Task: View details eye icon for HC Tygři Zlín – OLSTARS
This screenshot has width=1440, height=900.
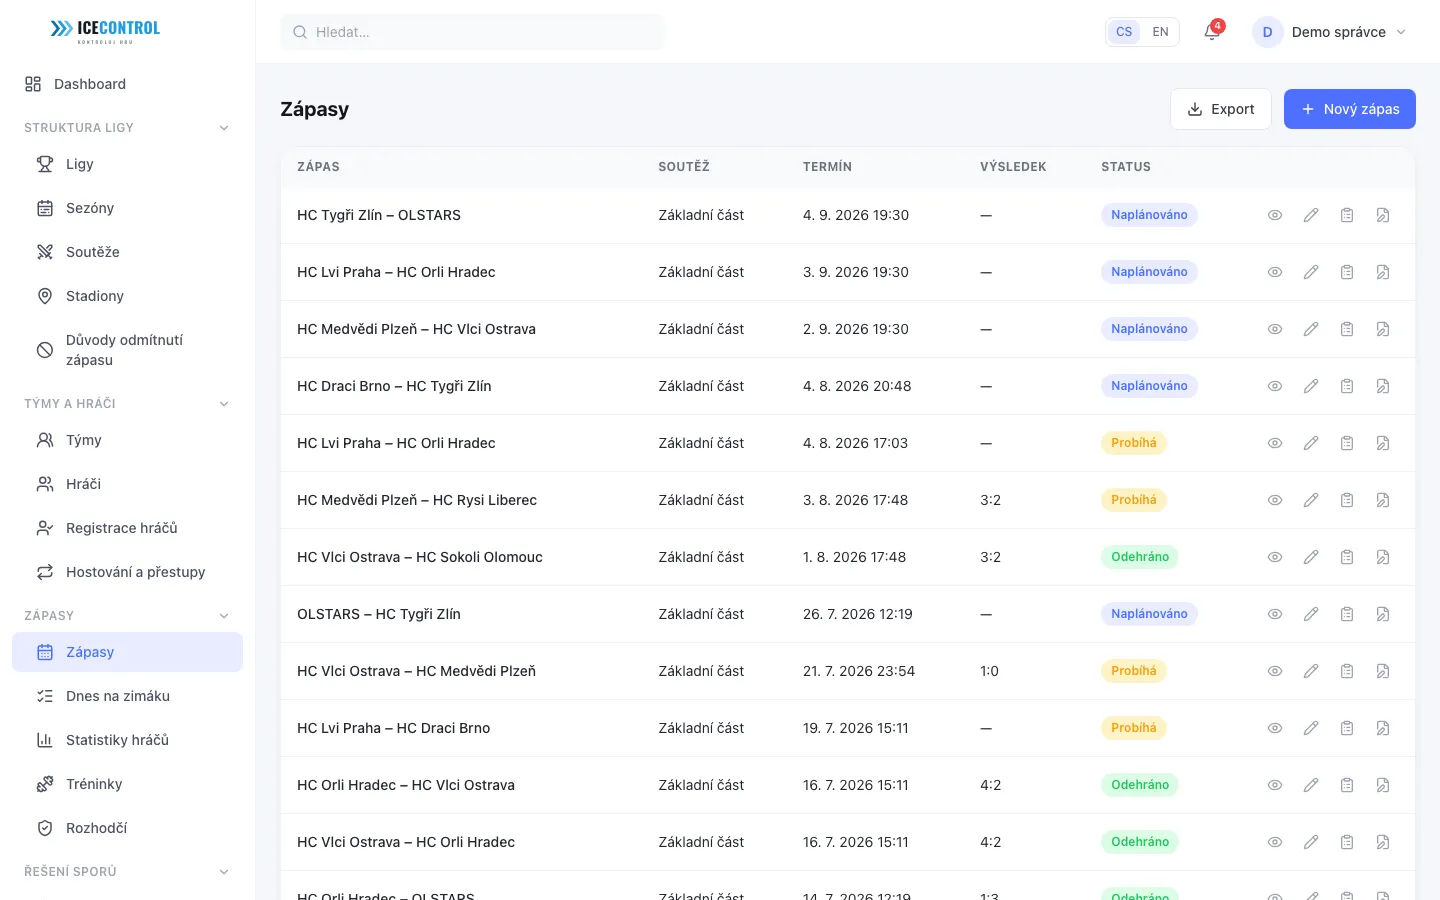Action: tap(1275, 215)
